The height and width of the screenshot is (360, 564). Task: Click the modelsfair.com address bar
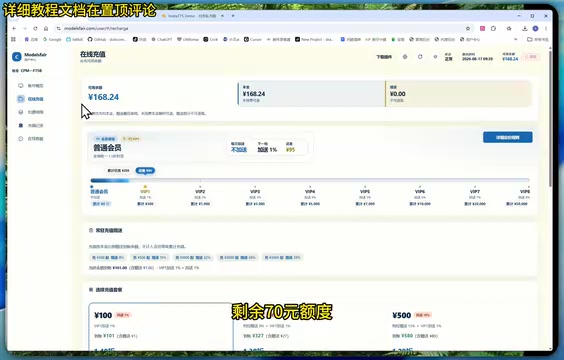click(x=263, y=28)
